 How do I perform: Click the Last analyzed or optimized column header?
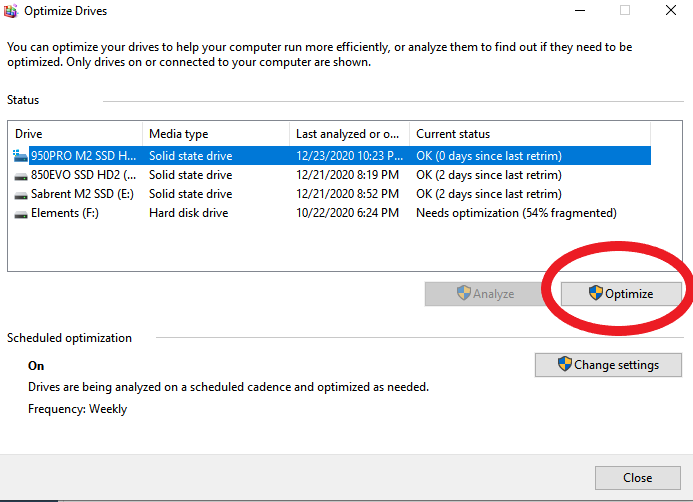coord(350,134)
